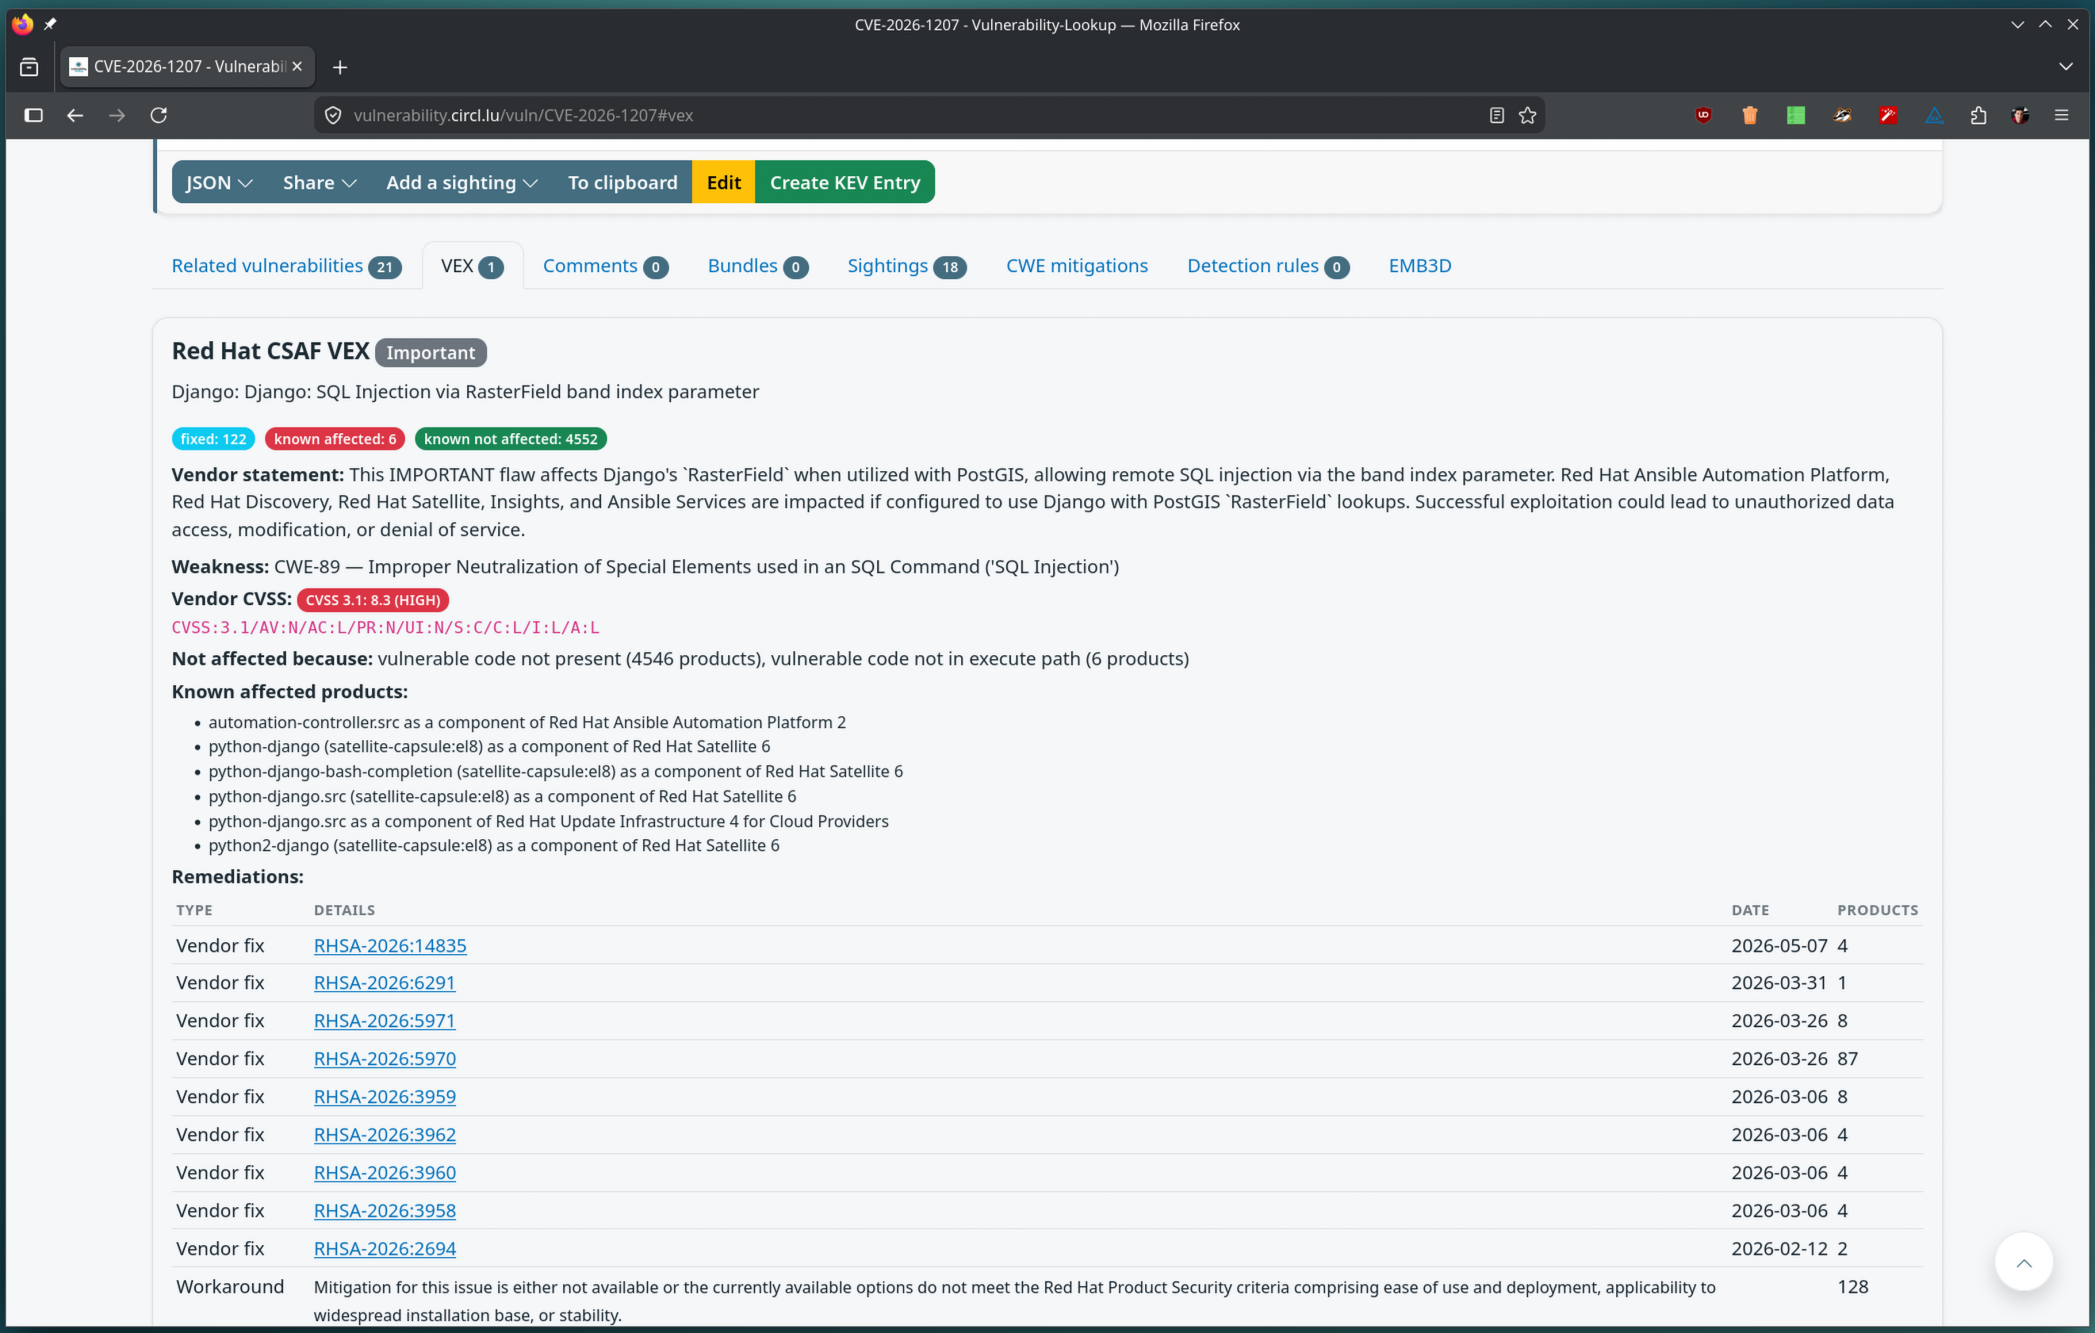Click the scroll-to-top arrow button

pyautogui.click(x=2023, y=1262)
